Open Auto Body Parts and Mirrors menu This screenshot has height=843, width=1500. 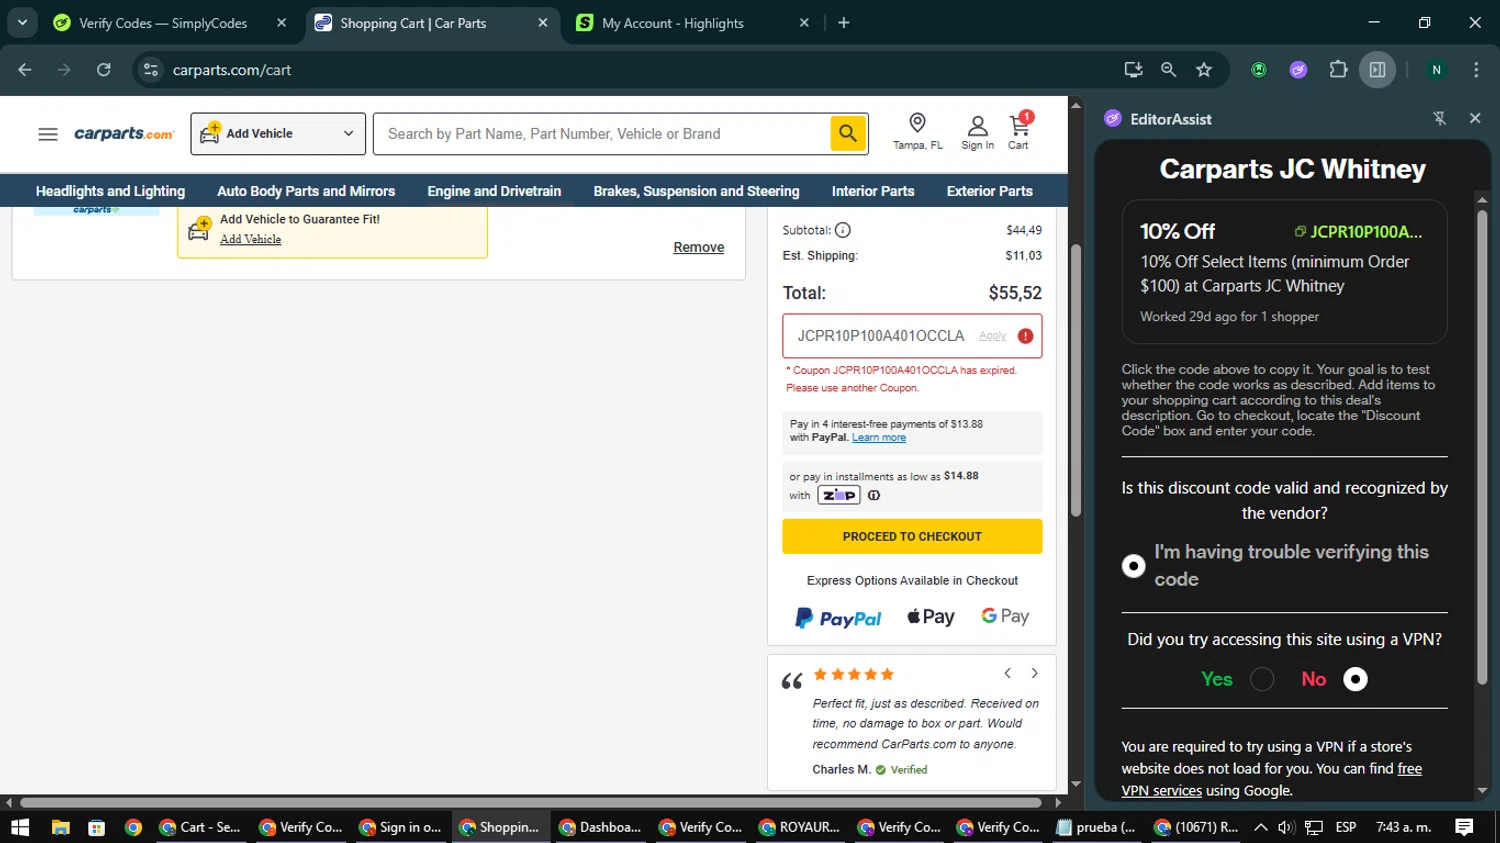click(306, 191)
